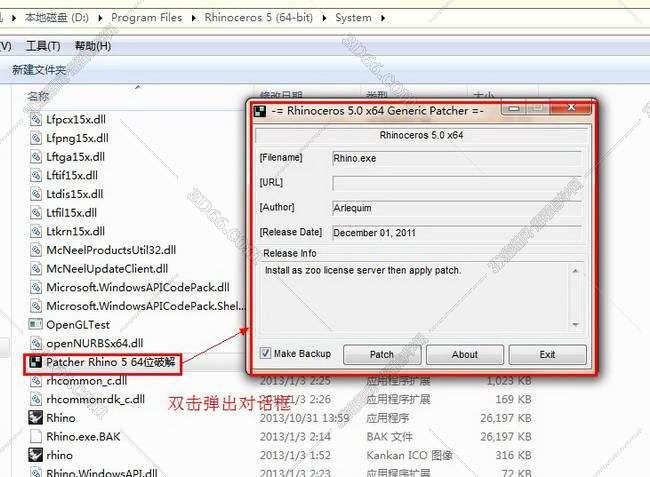Click the Kankan ICO 图像 type cell
This screenshot has height=477, width=650.
(409, 455)
